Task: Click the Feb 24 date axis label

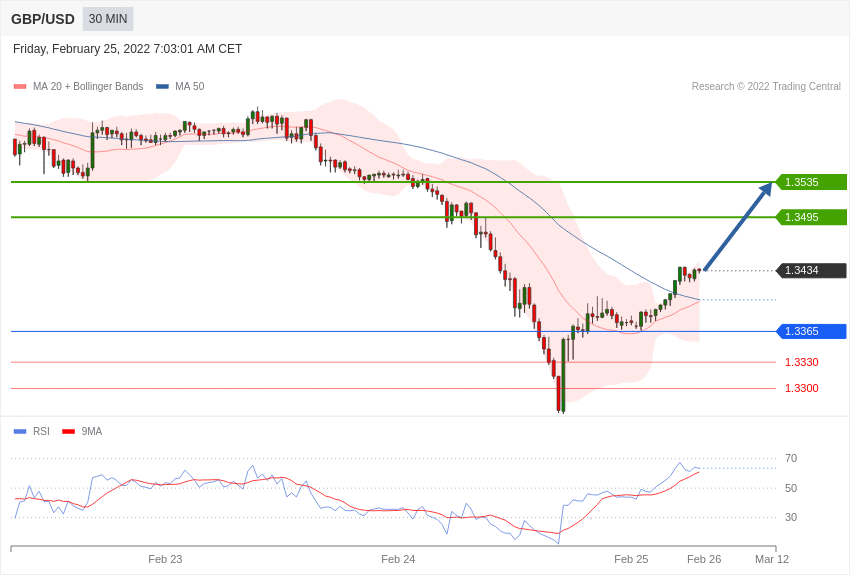Action: 398,559
